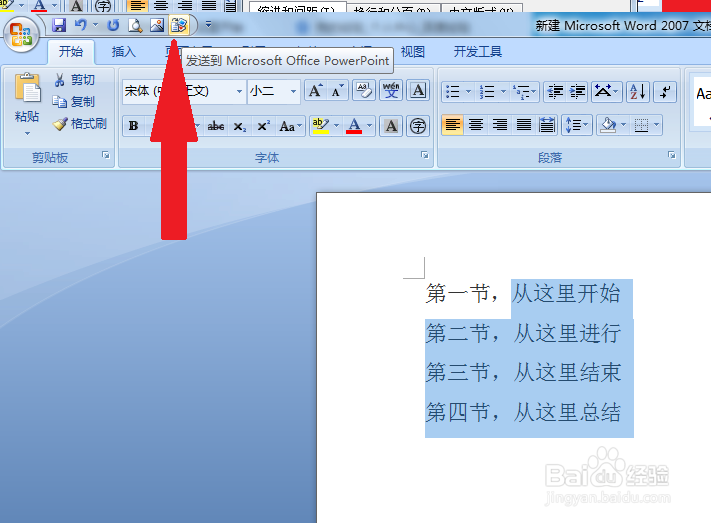
Task: Copy selection with 复制
Action: (73, 102)
